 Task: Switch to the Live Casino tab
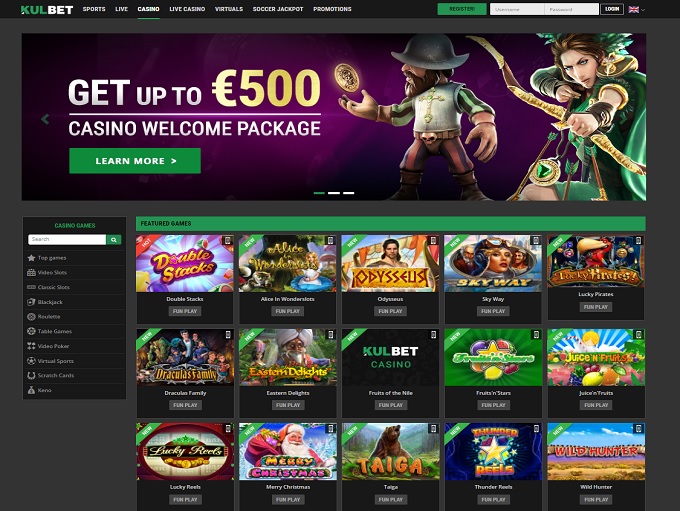coord(187,9)
